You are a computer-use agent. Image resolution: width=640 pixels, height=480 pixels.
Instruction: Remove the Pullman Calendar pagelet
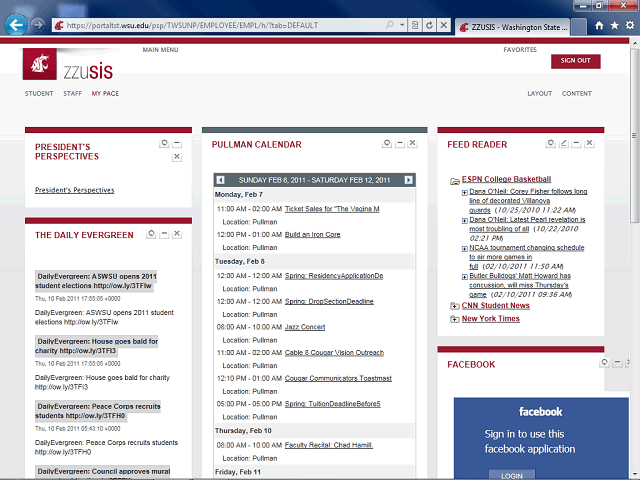(x=413, y=144)
